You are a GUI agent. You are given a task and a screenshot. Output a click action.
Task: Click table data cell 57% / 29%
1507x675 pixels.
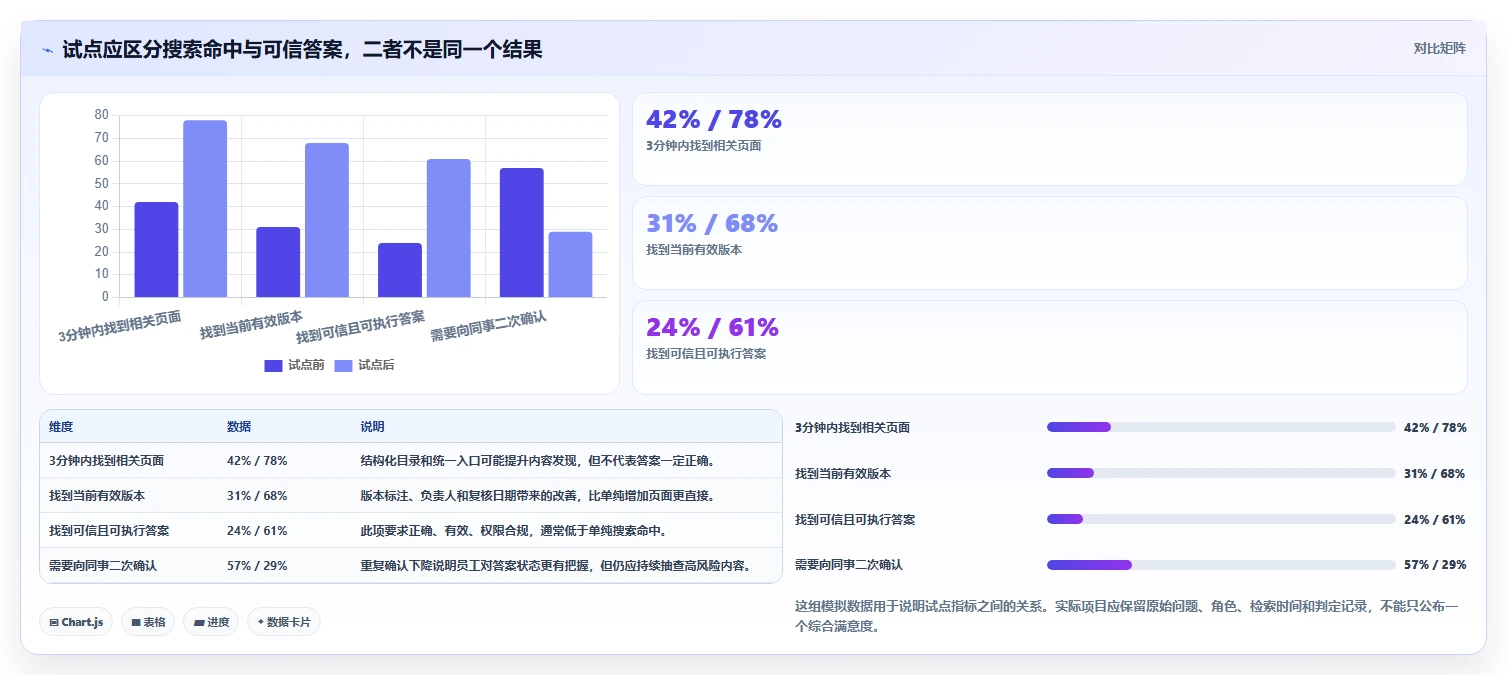[x=257, y=566]
